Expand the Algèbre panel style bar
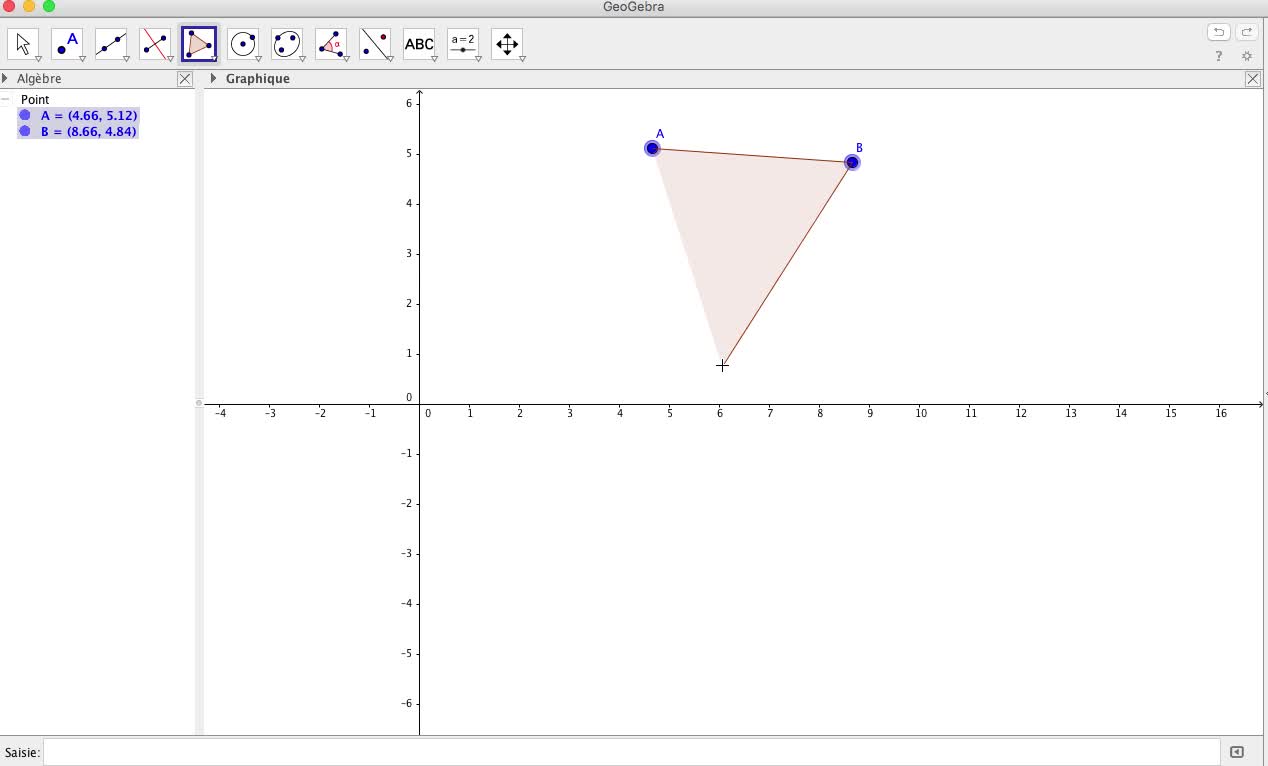Viewport: 1268px width, 766px height. coord(5,79)
